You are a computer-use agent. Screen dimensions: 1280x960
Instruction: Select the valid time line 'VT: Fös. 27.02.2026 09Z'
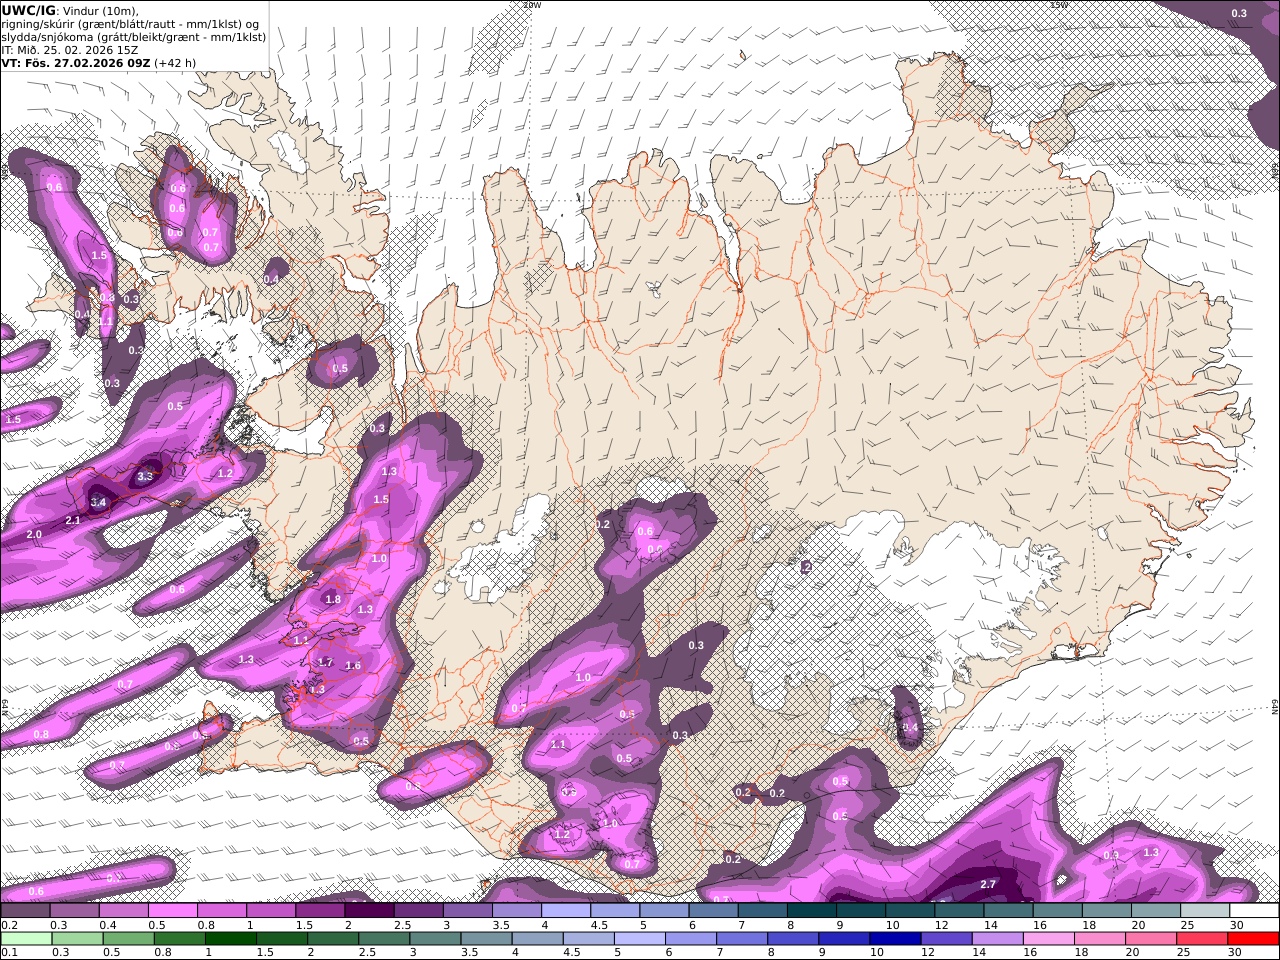point(74,63)
